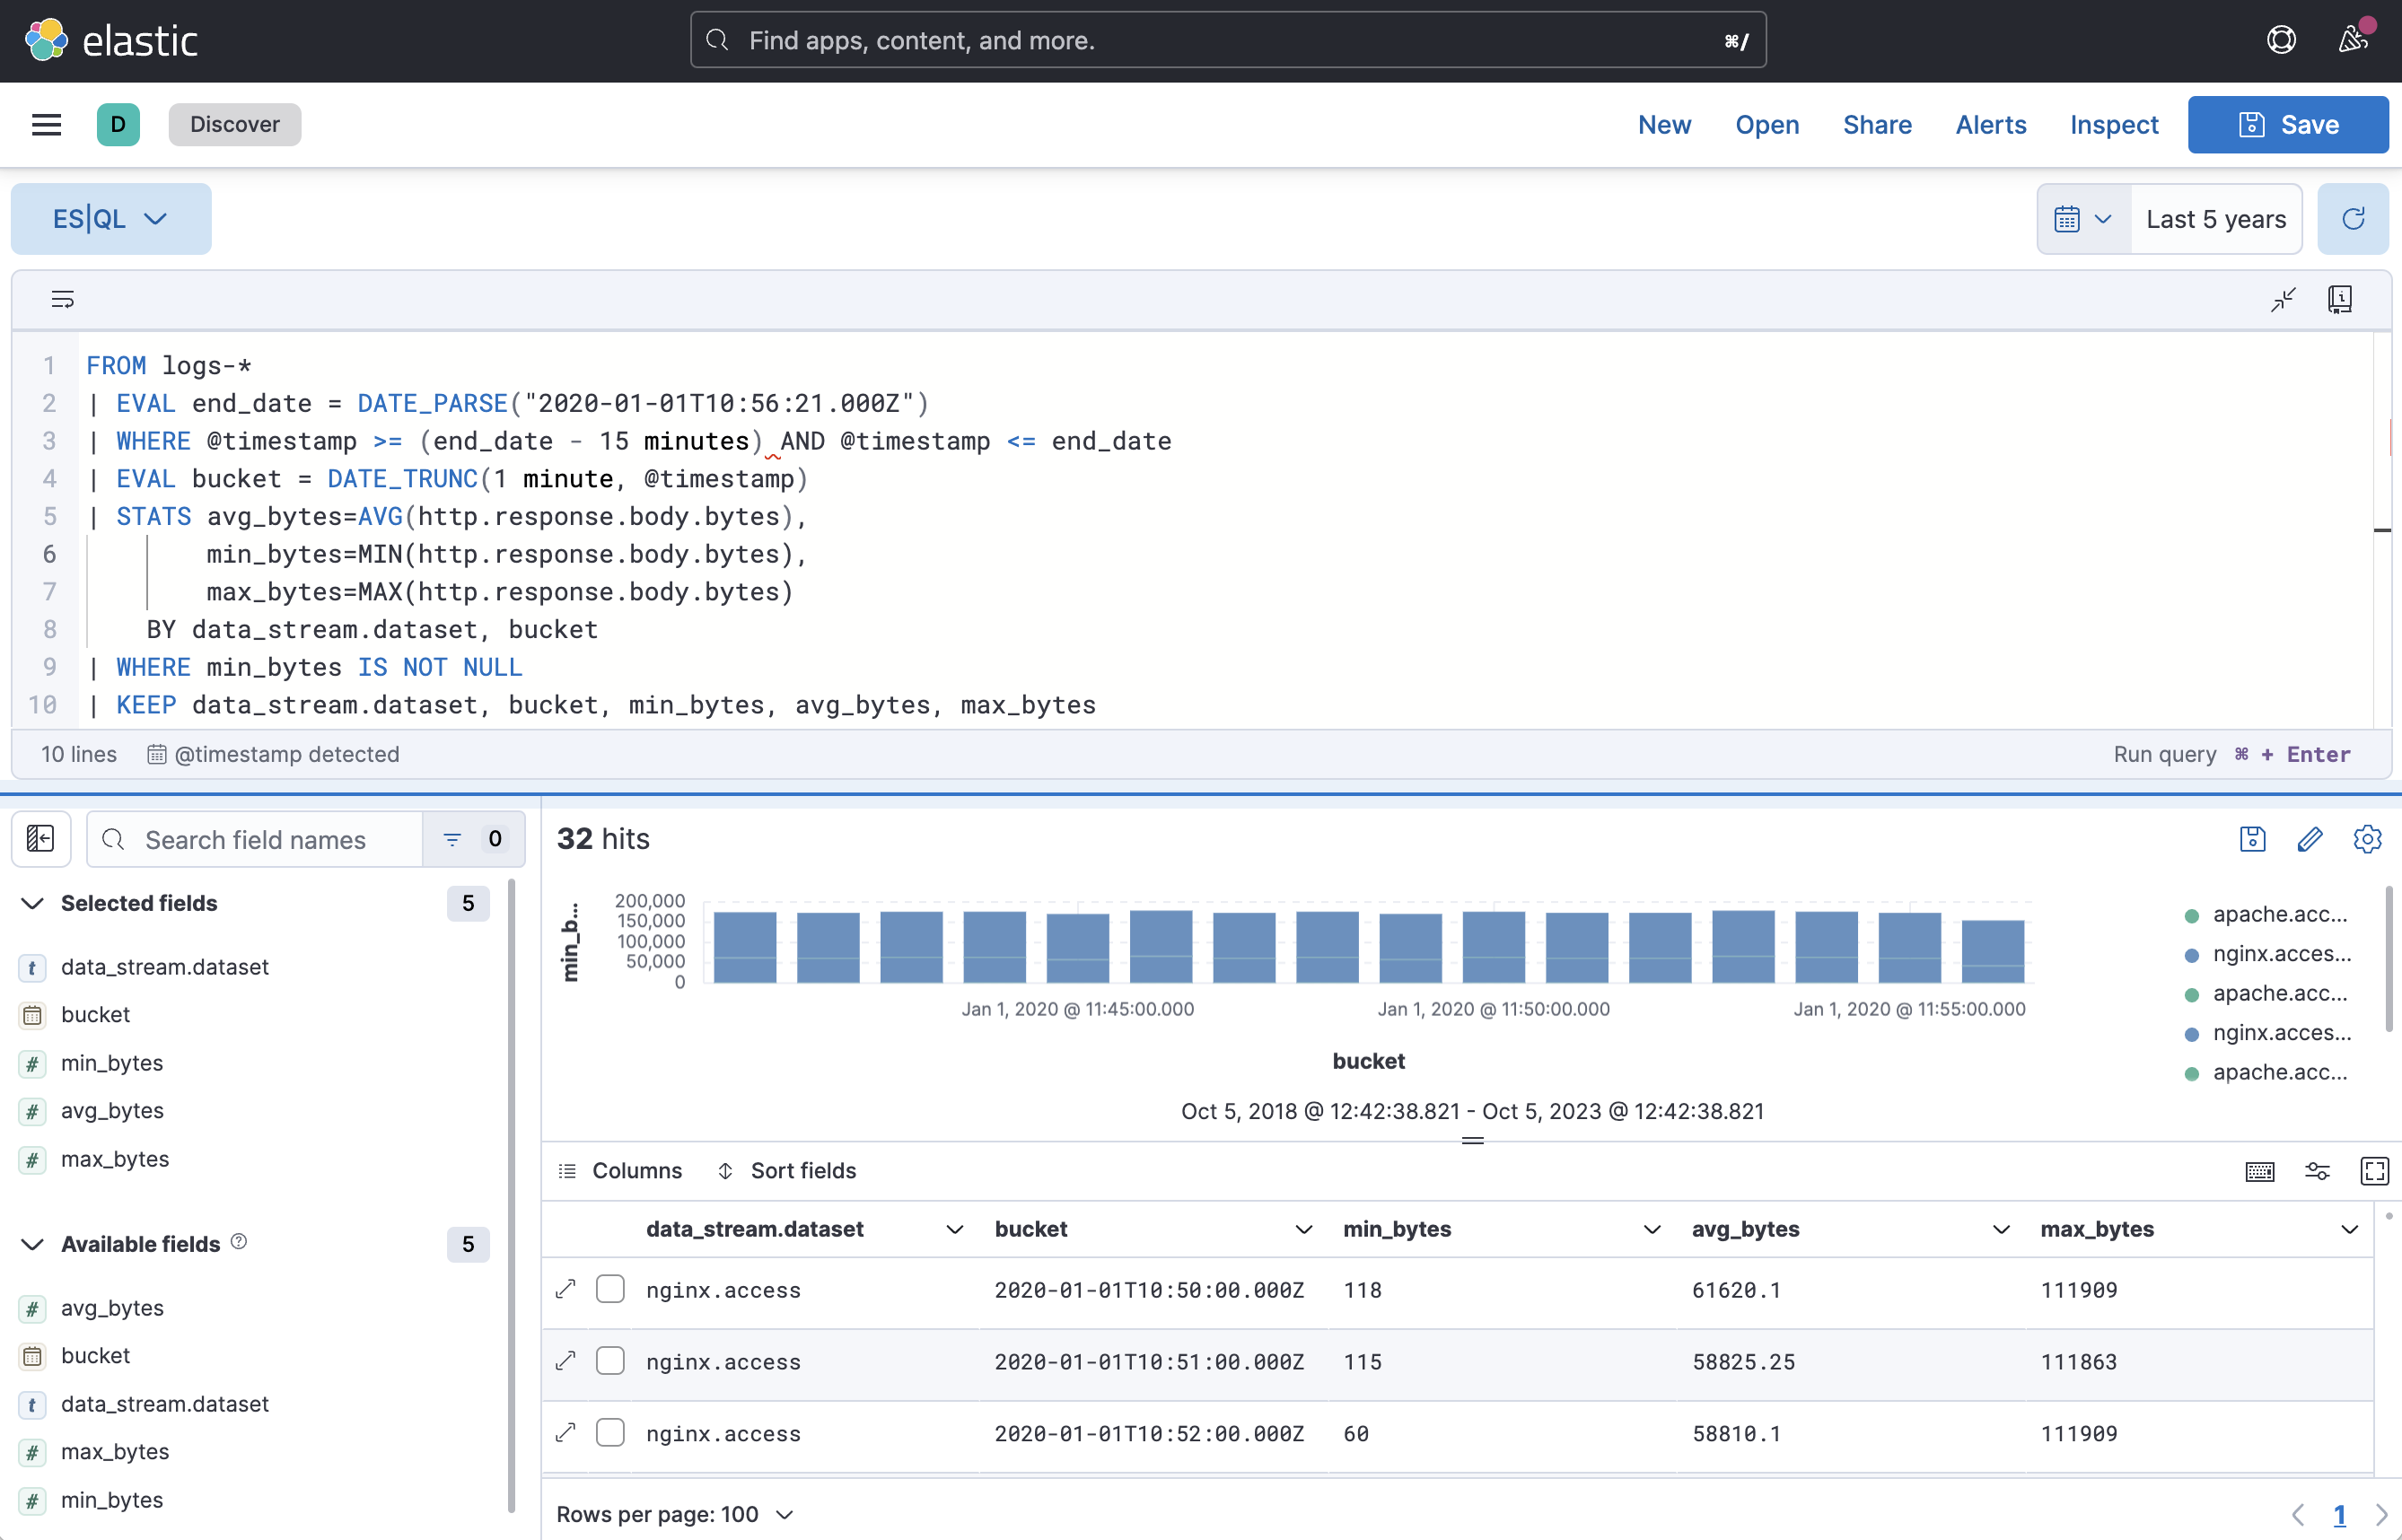Click the edit/pencil icon in results toolbar

pyautogui.click(x=2311, y=840)
